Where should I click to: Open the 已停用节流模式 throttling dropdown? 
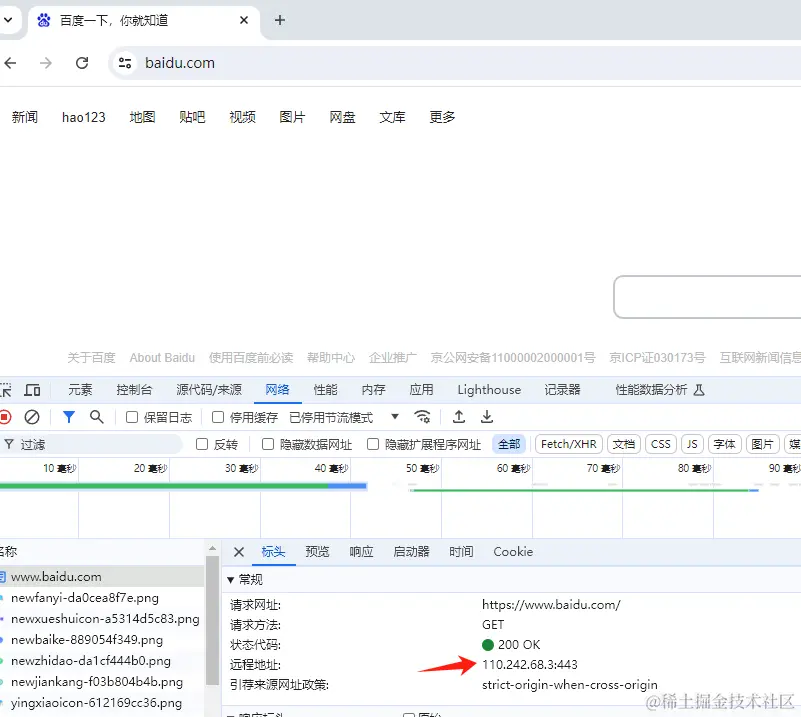click(x=344, y=417)
